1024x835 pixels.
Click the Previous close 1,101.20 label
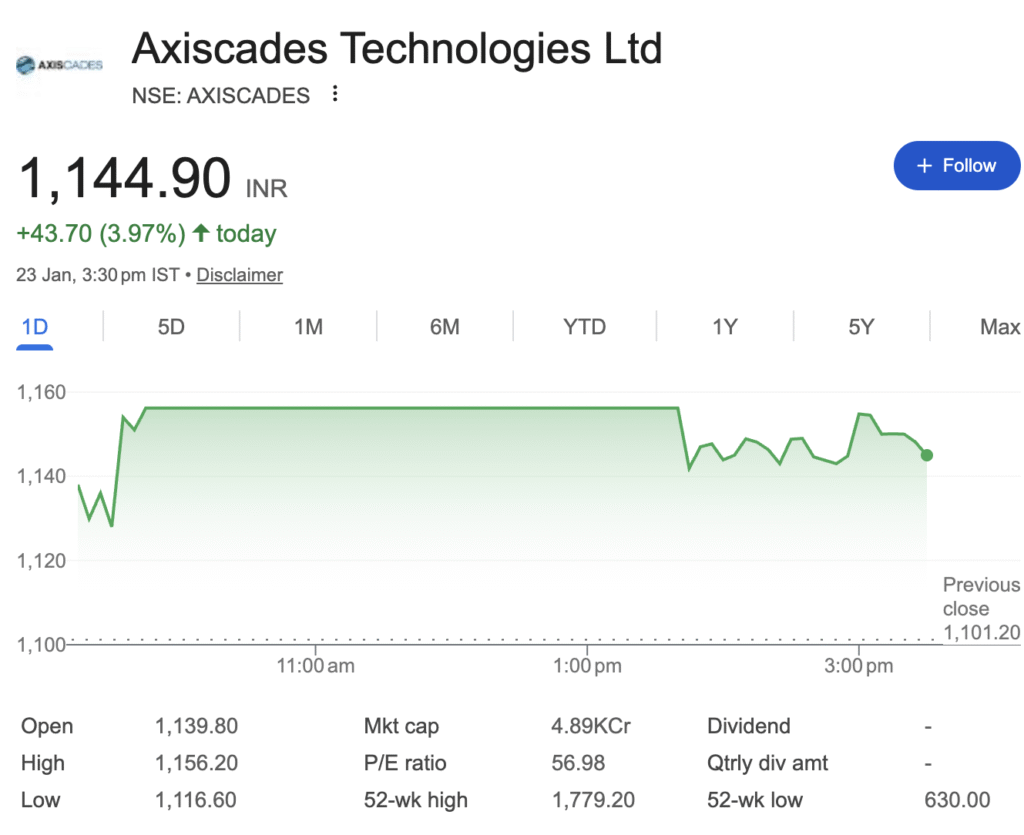(981, 608)
